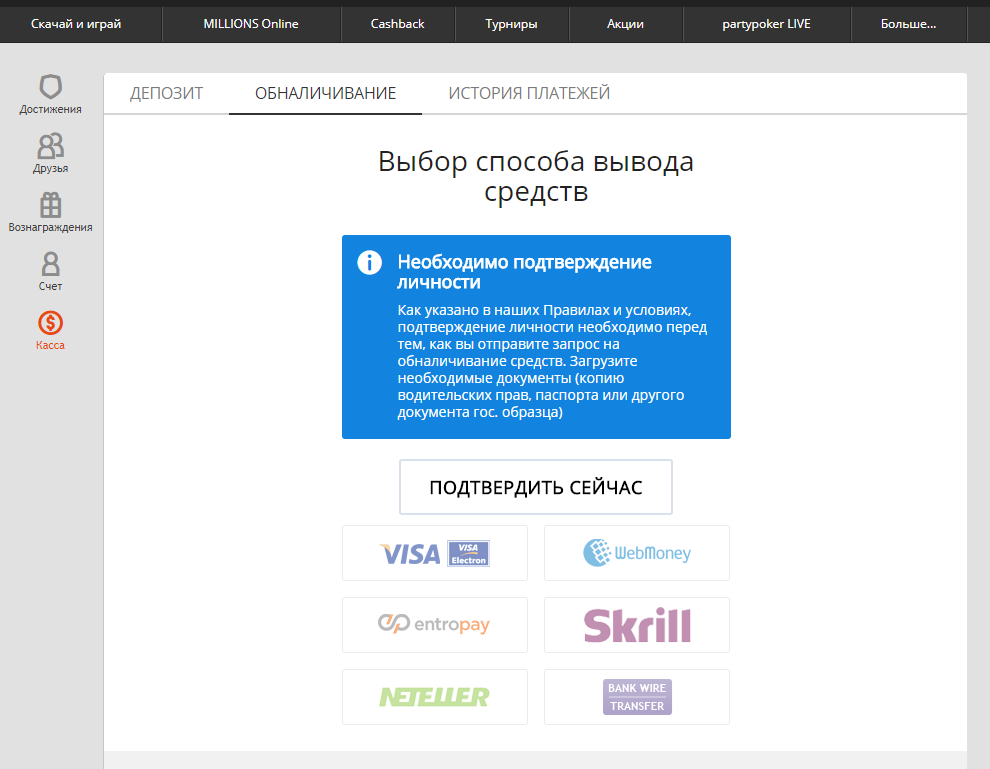Choose Skrill as withdrawal method
This screenshot has width=990, height=769.
point(637,625)
